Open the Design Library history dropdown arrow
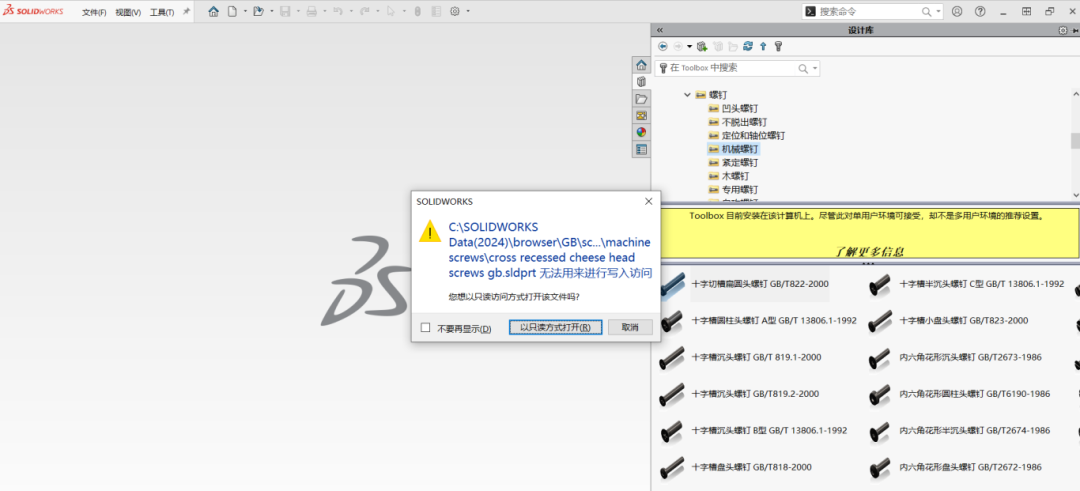 (689, 46)
